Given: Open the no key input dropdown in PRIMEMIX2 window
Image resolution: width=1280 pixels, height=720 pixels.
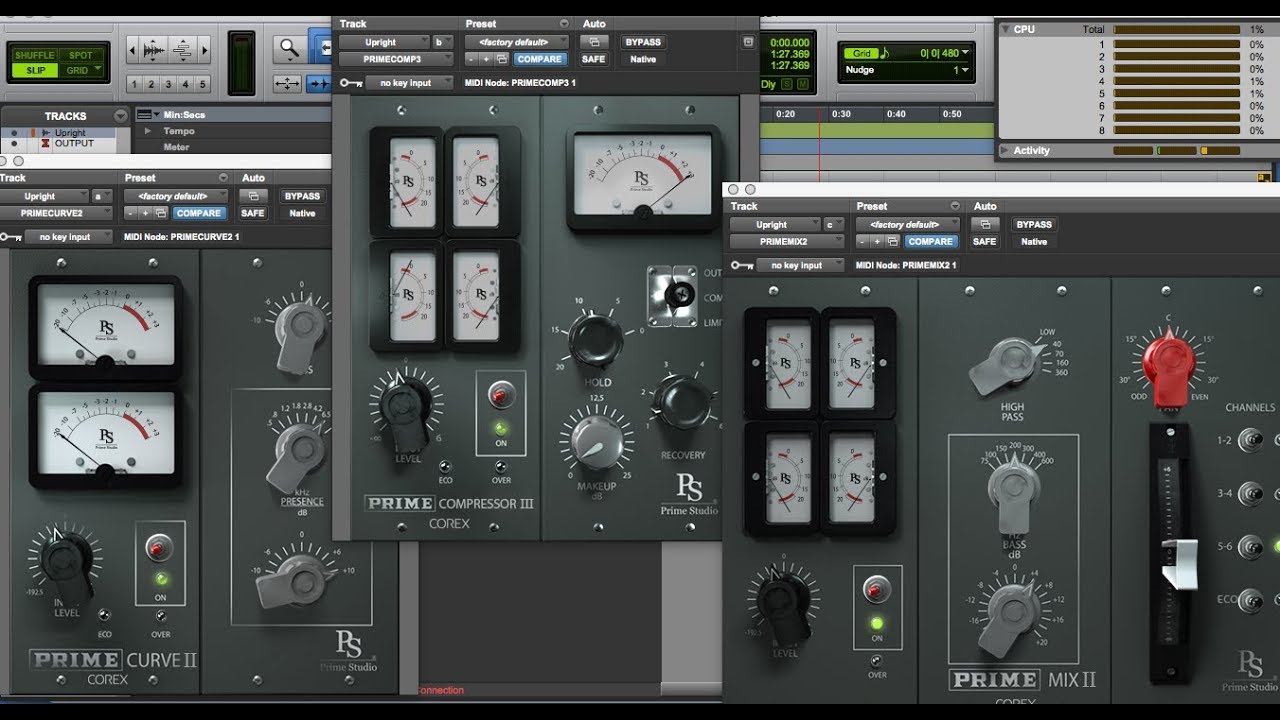Looking at the screenshot, I should 800,265.
